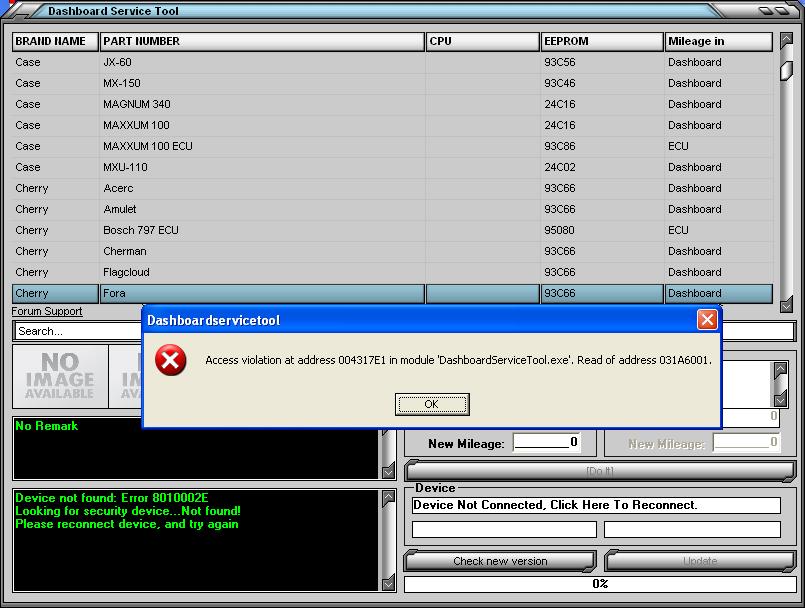This screenshot has width=805, height=608.
Task: Select the MAXXUM 100 ECU row
Action: coord(392,146)
